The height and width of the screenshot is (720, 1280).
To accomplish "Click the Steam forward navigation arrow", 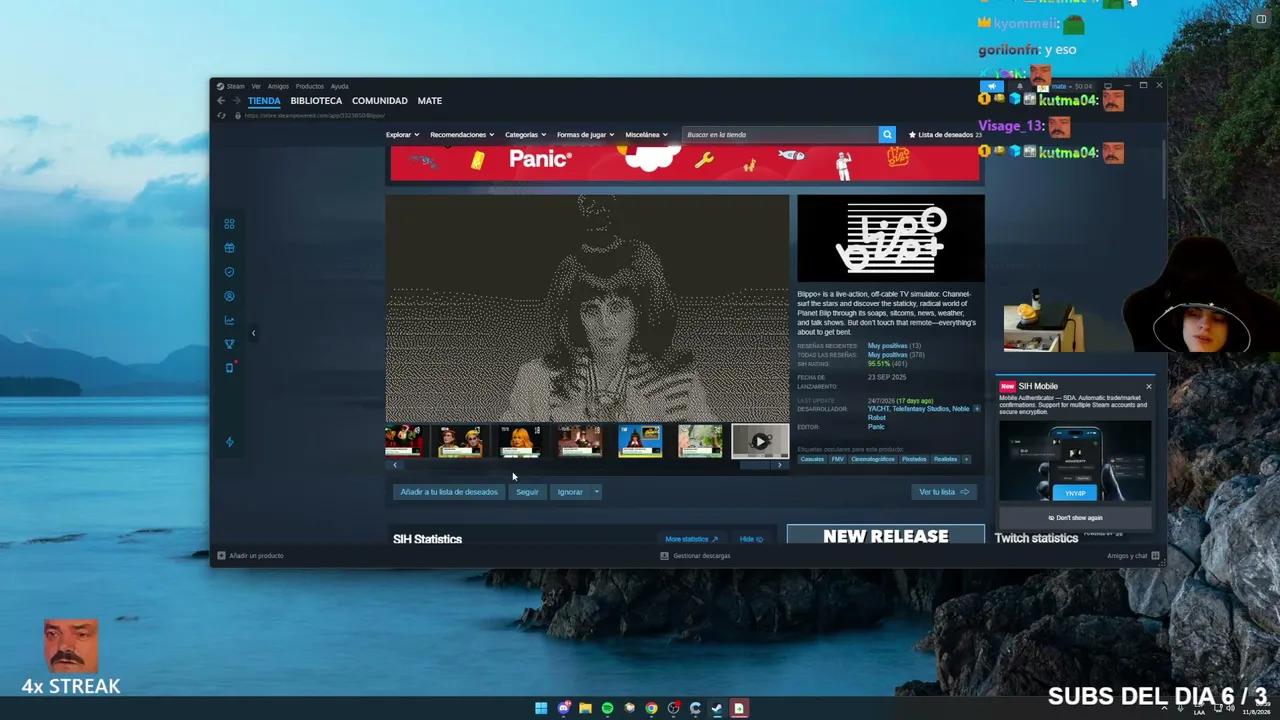I will [x=237, y=101].
